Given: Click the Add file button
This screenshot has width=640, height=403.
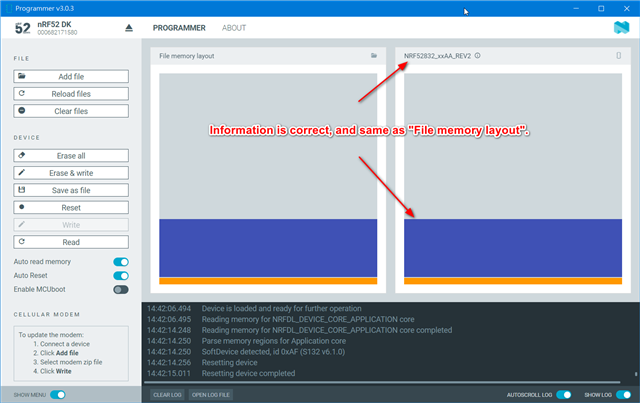Looking at the screenshot, I should 71,76.
